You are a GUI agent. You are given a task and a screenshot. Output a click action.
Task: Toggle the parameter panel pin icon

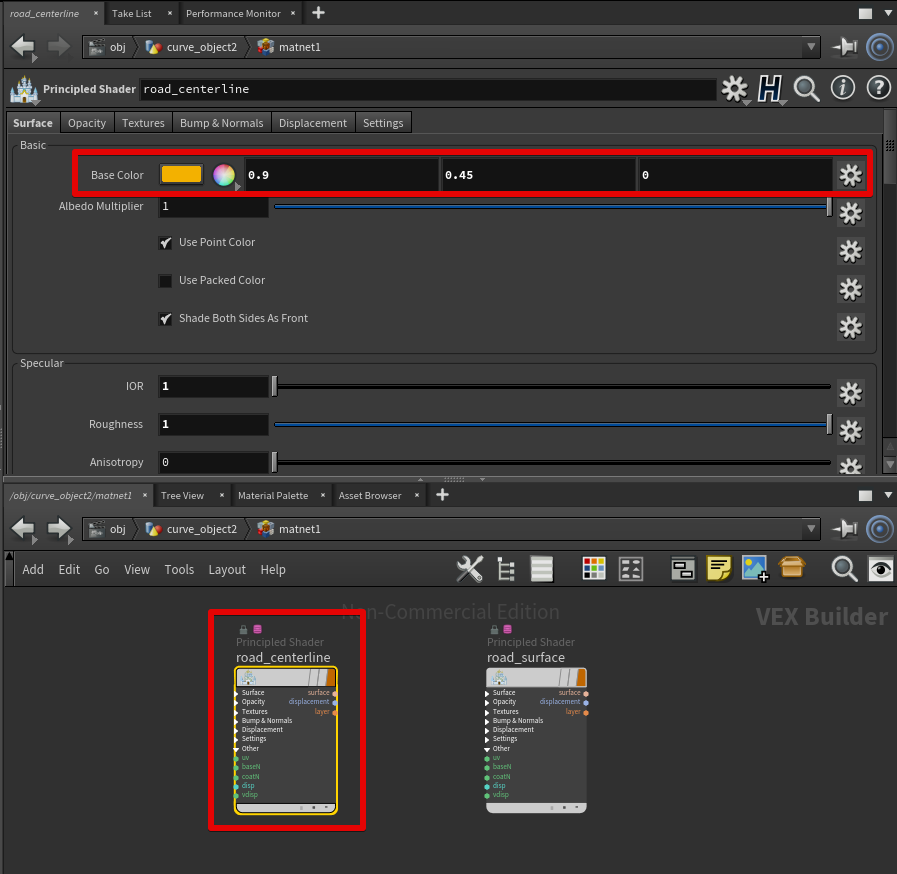coord(845,47)
